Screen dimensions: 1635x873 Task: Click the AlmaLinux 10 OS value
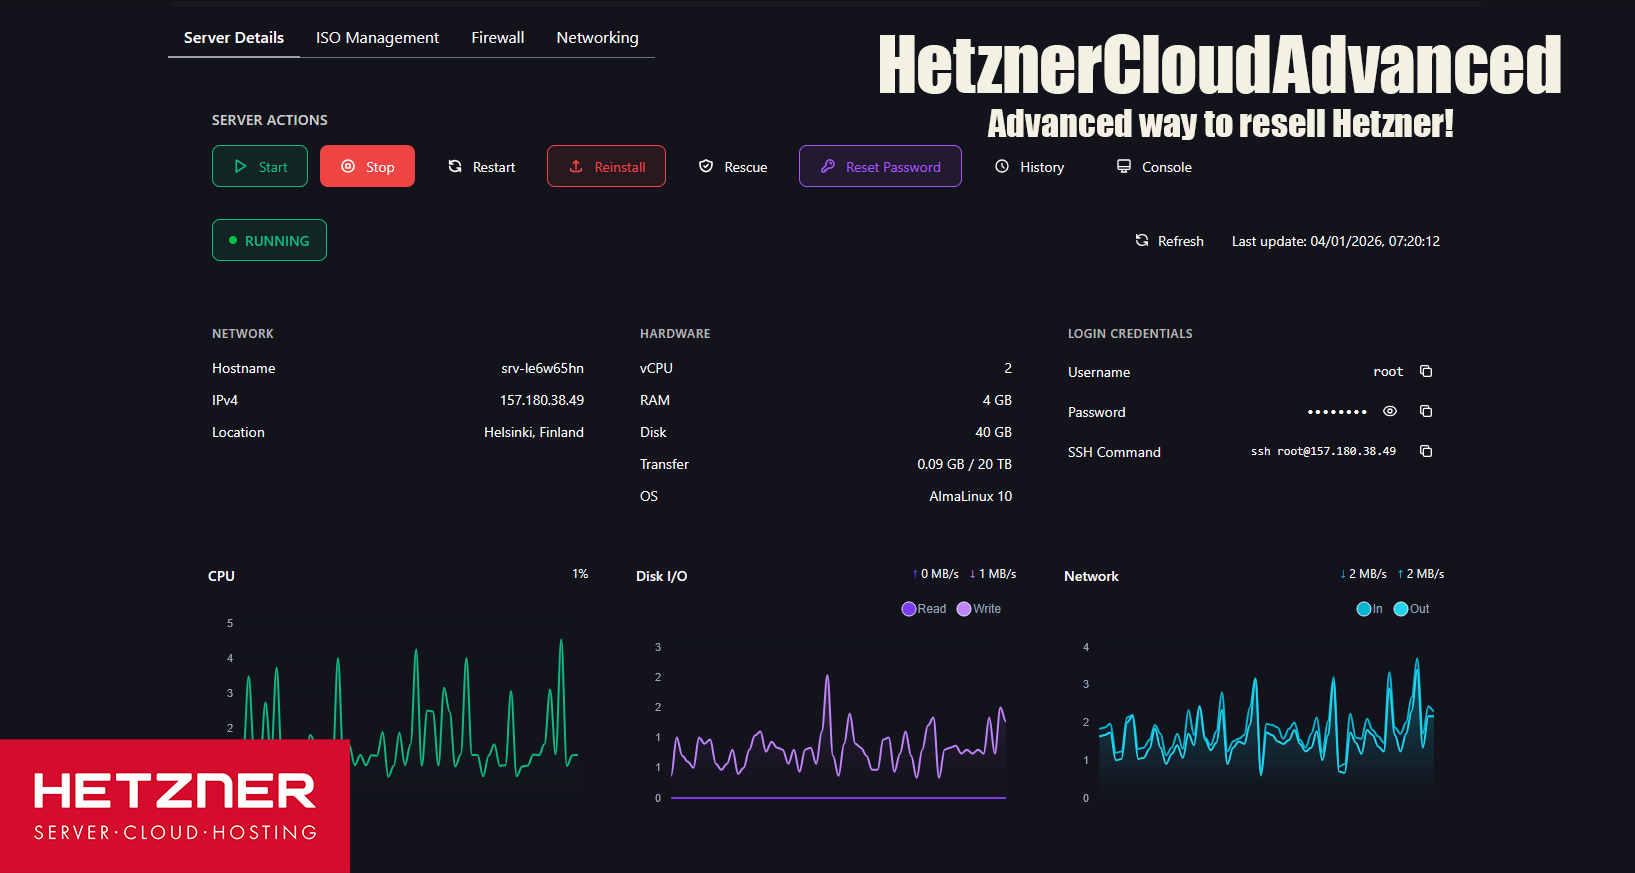pyautogui.click(x=970, y=496)
